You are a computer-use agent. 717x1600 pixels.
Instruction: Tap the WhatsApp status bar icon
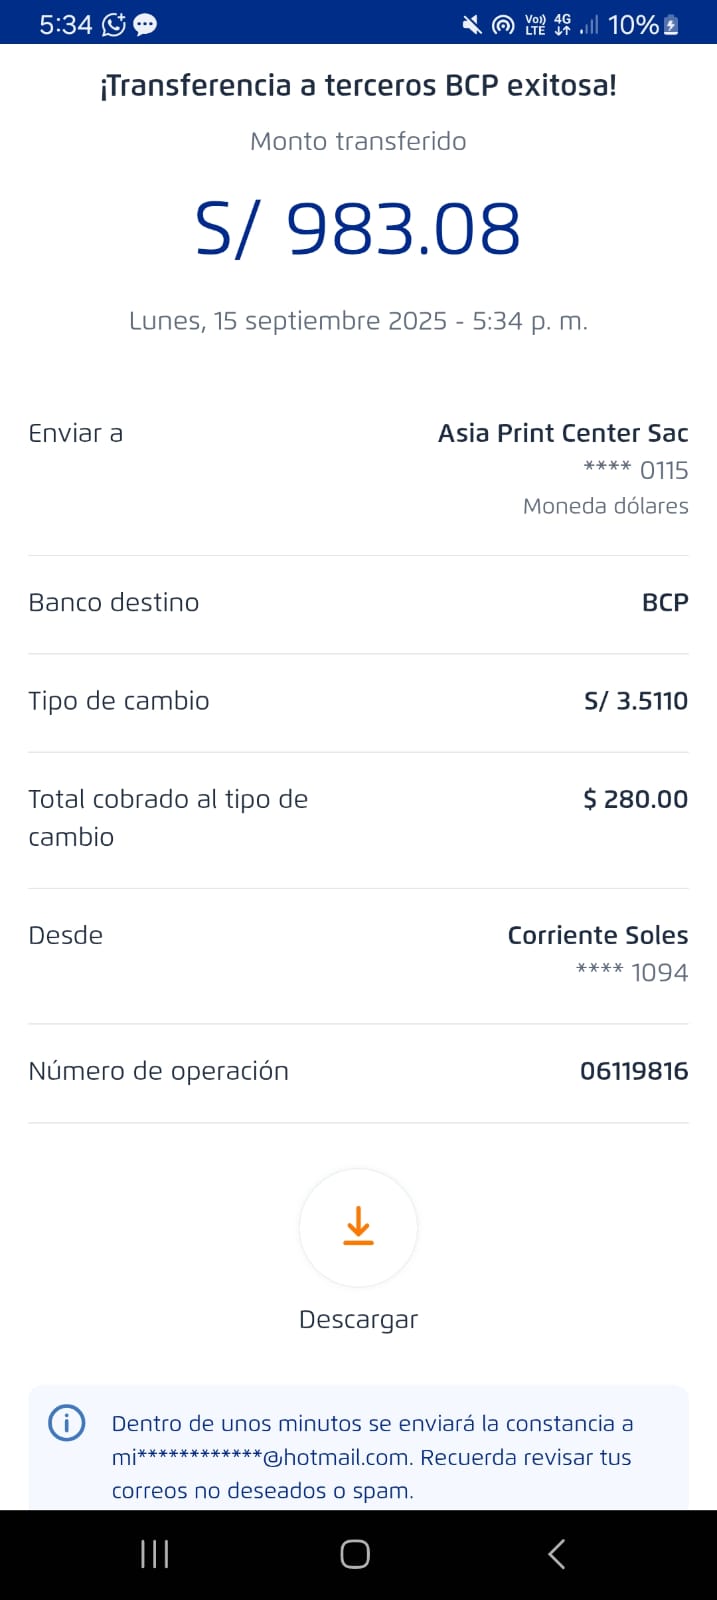(x=114, y=24)
